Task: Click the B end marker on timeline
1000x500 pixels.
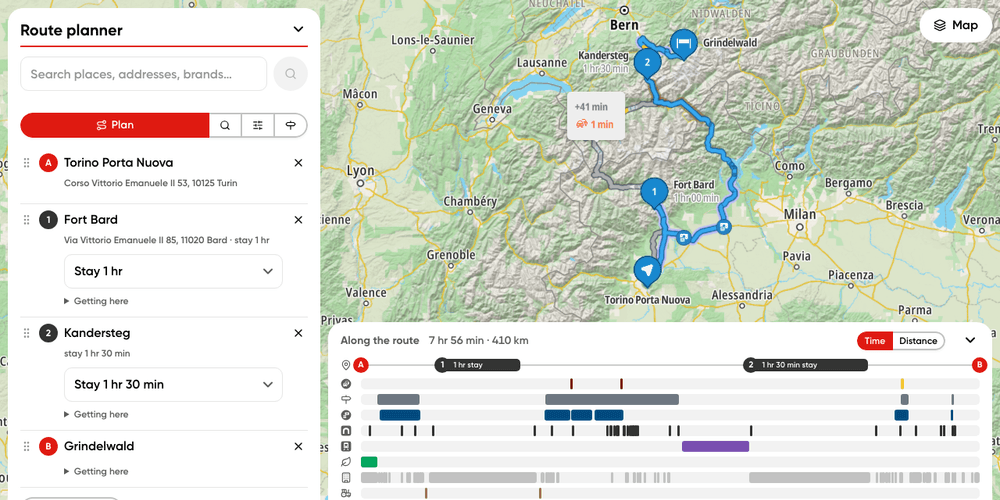Action: point(979,365)
